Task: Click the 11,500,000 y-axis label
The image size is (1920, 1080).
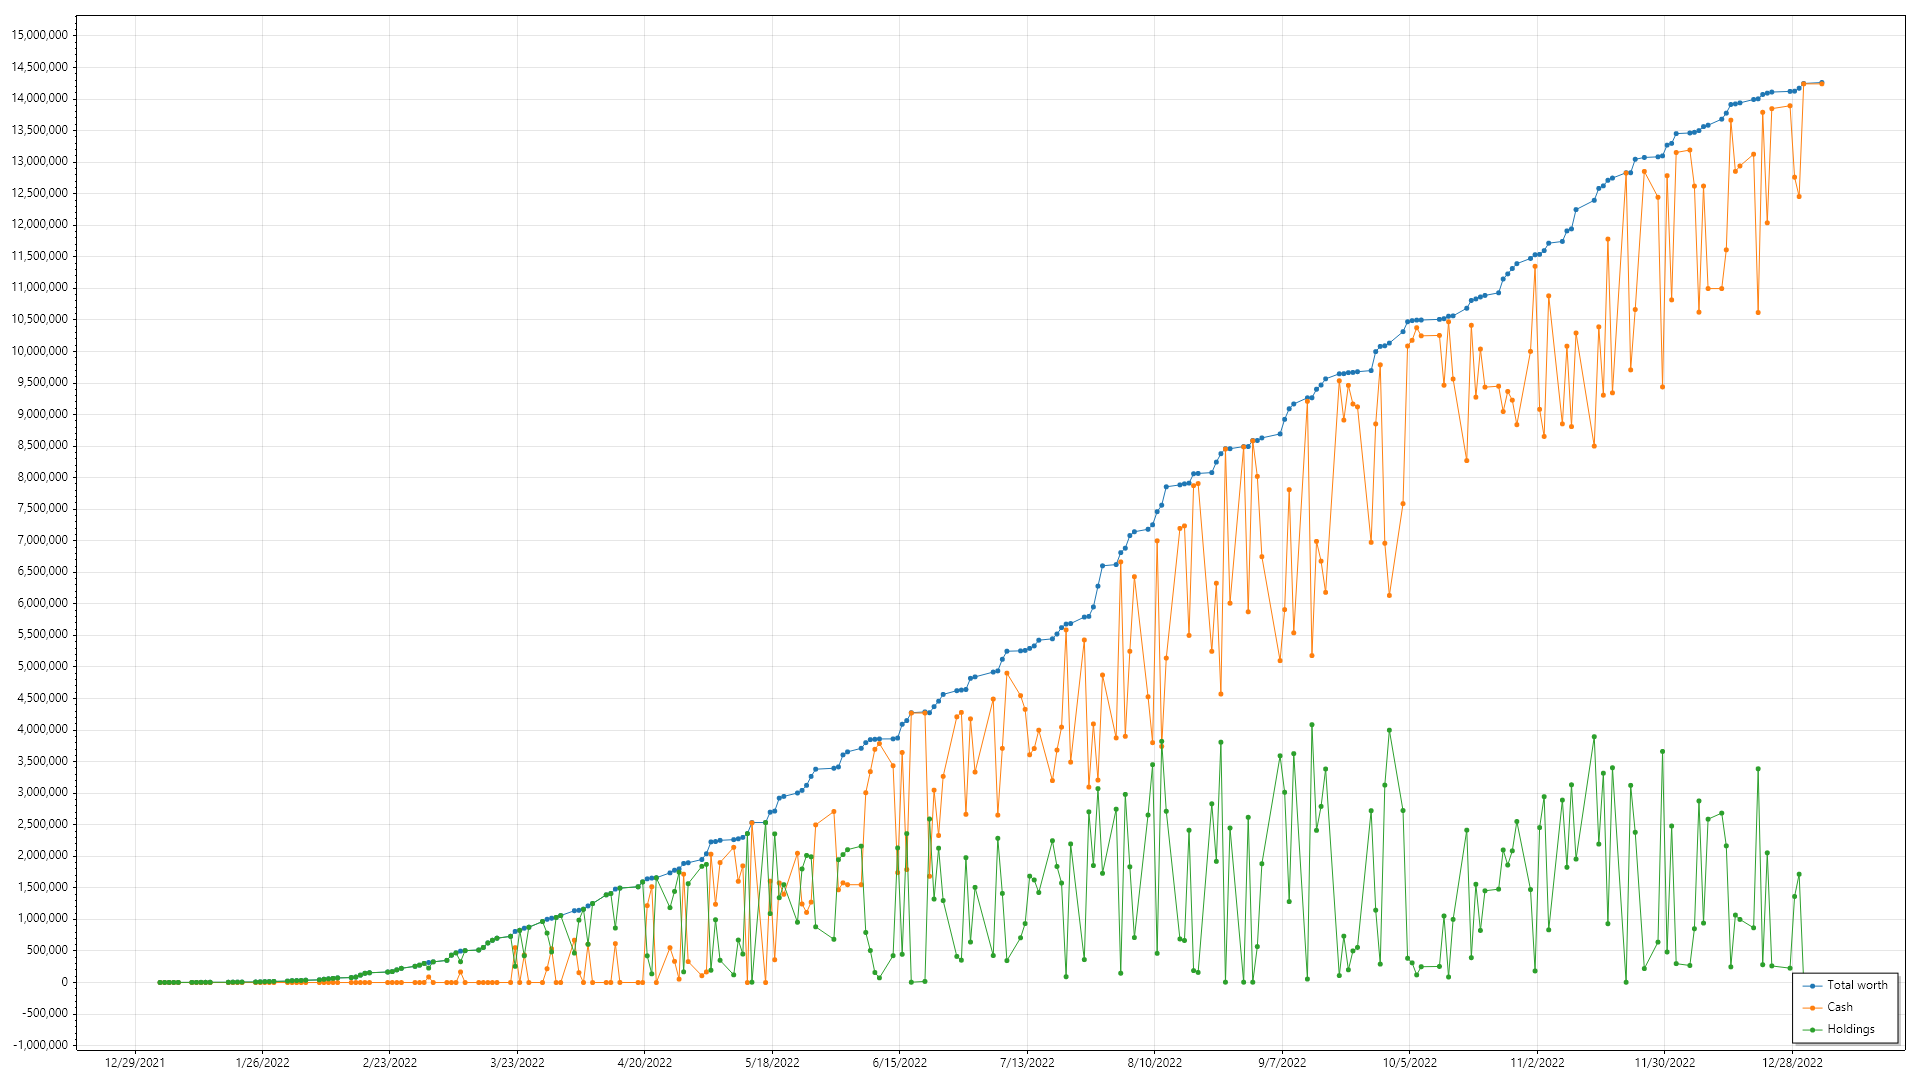Action: tap(40, 256)
